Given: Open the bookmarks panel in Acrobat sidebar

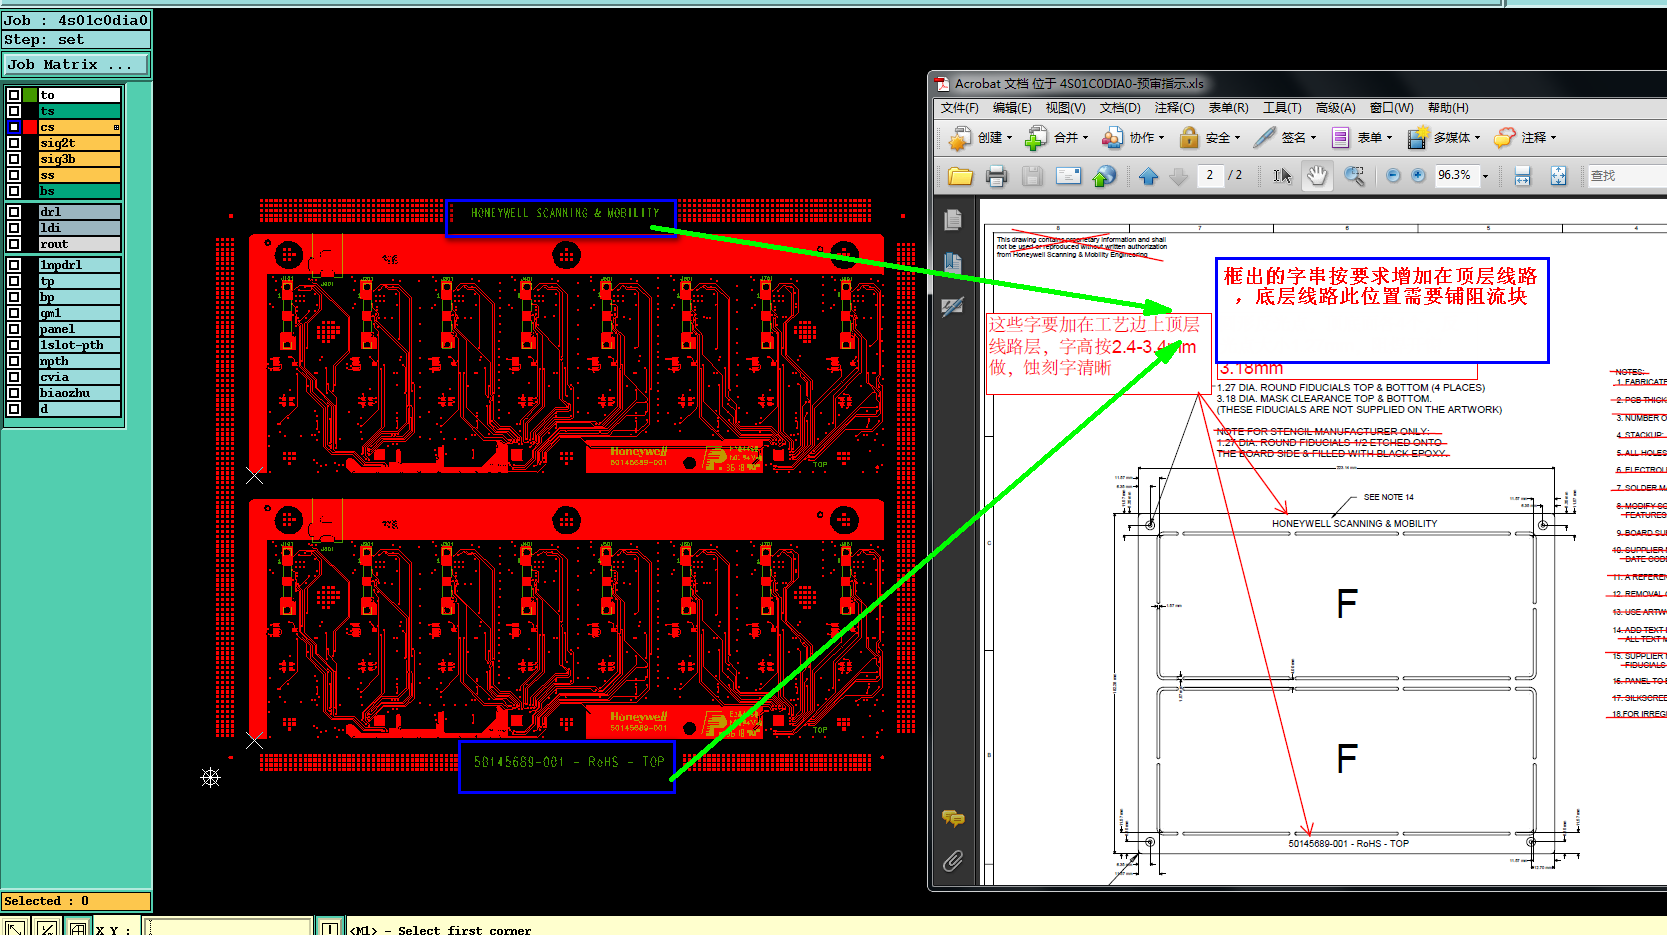Looking at the screenshot, I should (952, 263).
